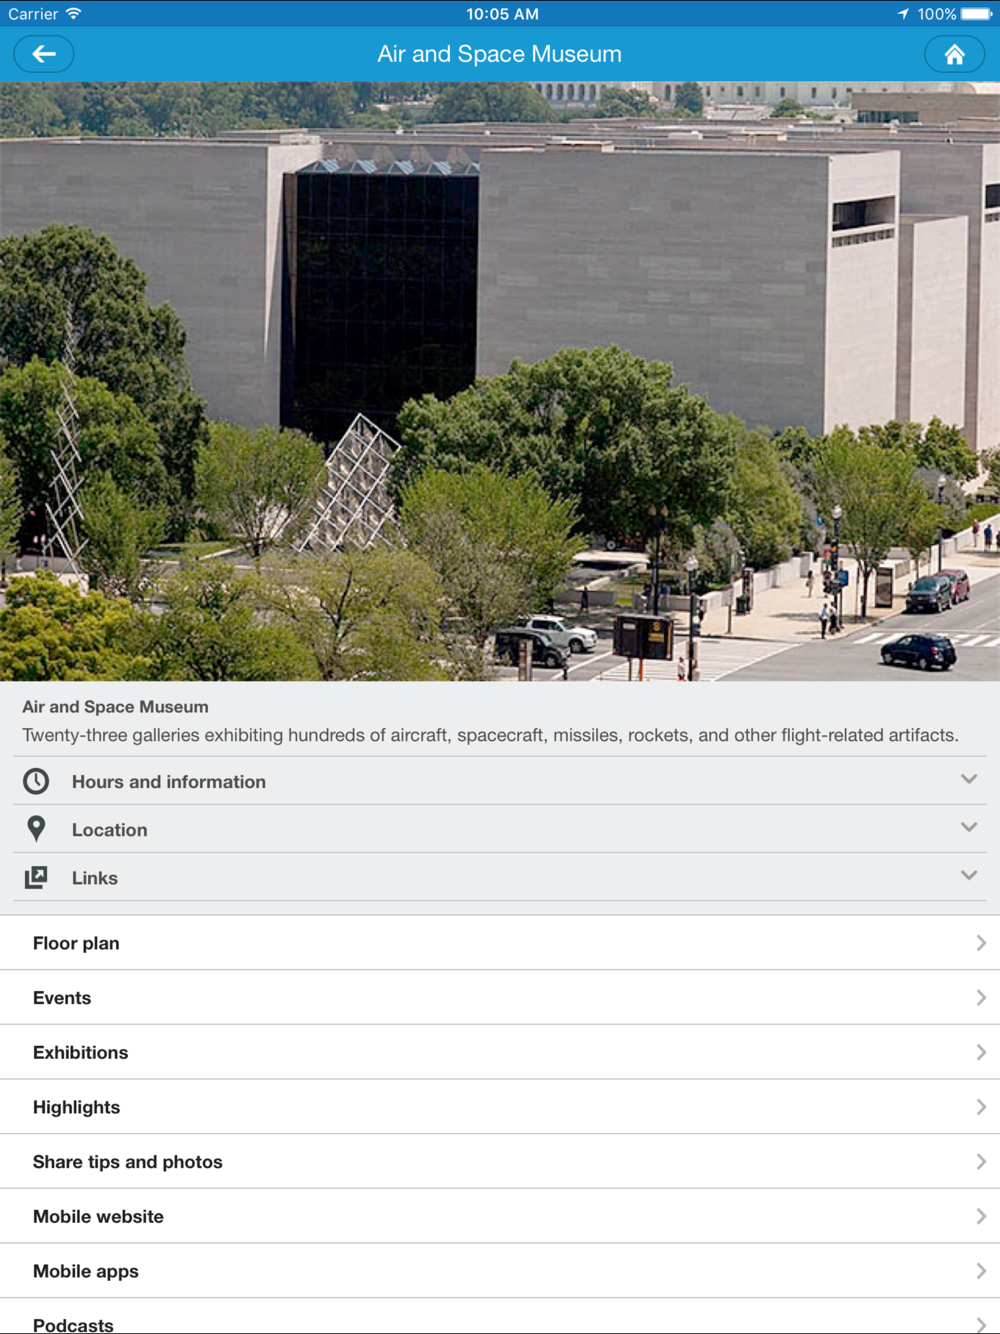Tap the location services arrow icon
This screenshot has width=1000, height=1334.
click(x=903, y=14)
